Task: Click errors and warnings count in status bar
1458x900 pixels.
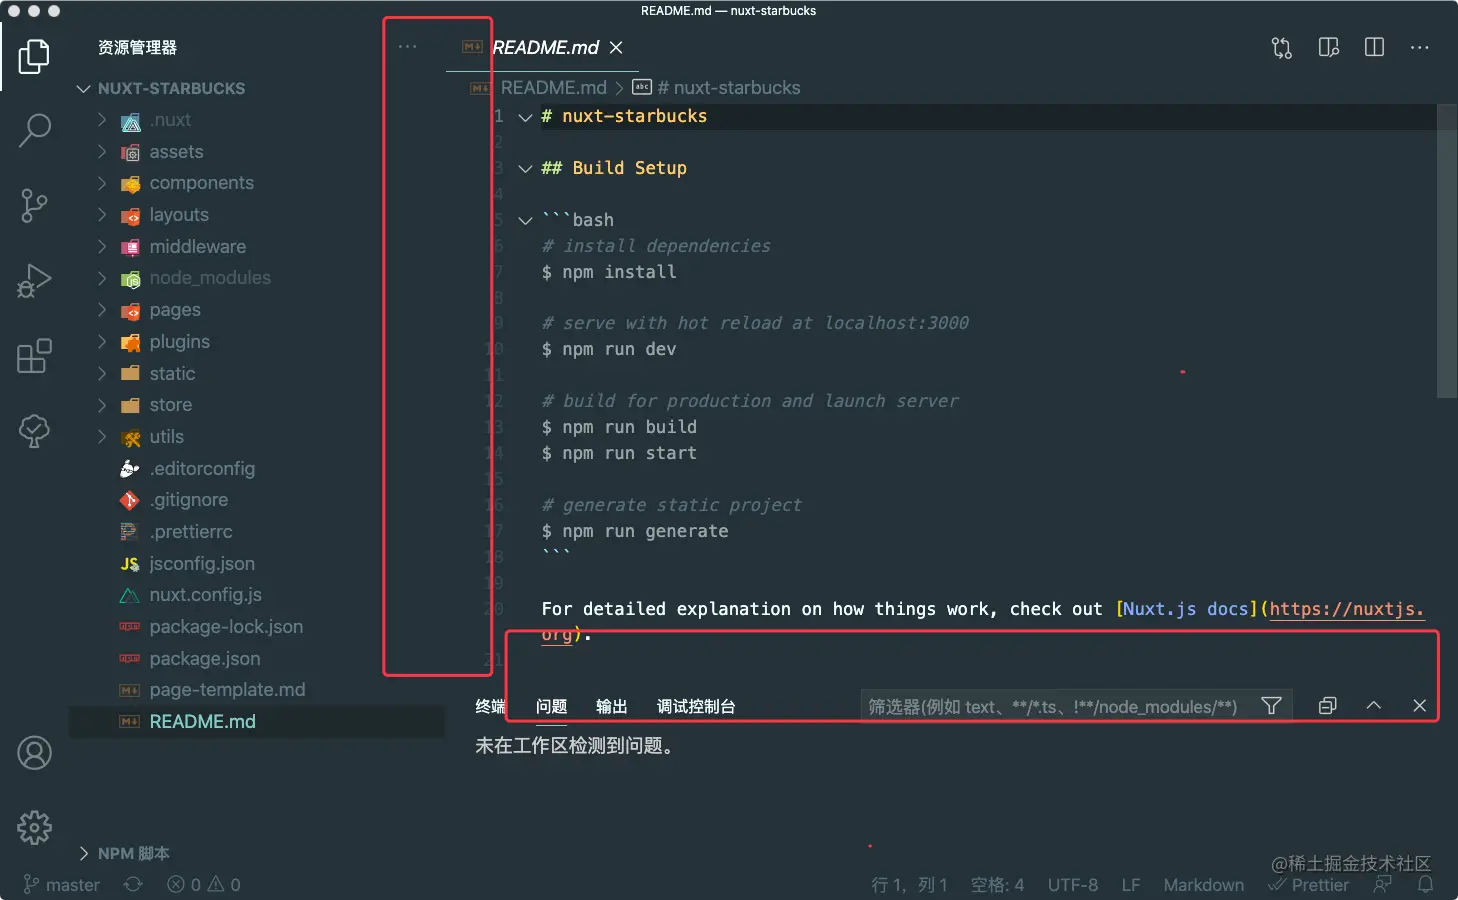Action: [204, 885]
